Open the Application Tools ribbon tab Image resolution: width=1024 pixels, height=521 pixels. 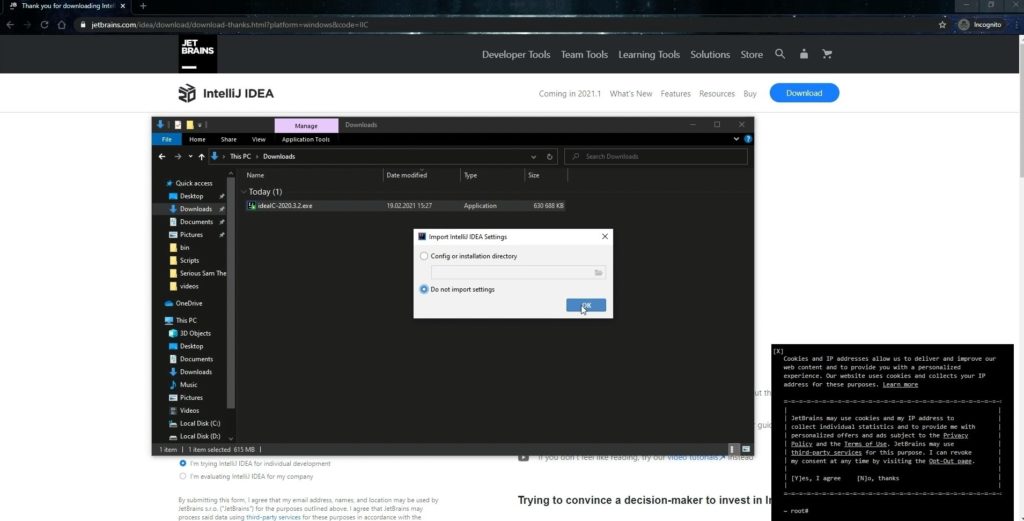[x=306, y=139]
